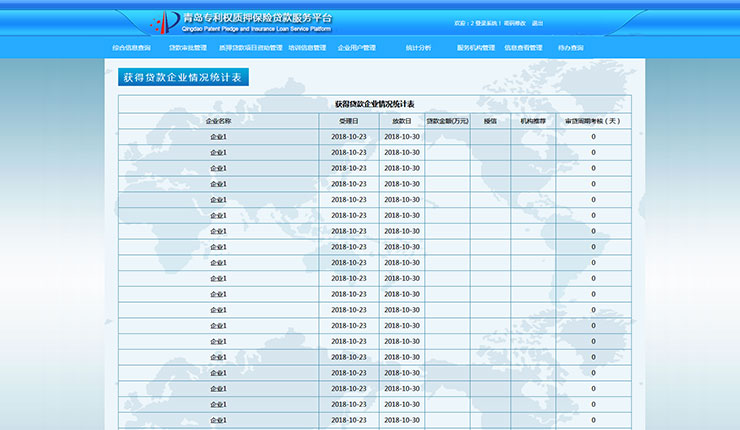Open 信息查看管理 menu

tap(523, 48)
